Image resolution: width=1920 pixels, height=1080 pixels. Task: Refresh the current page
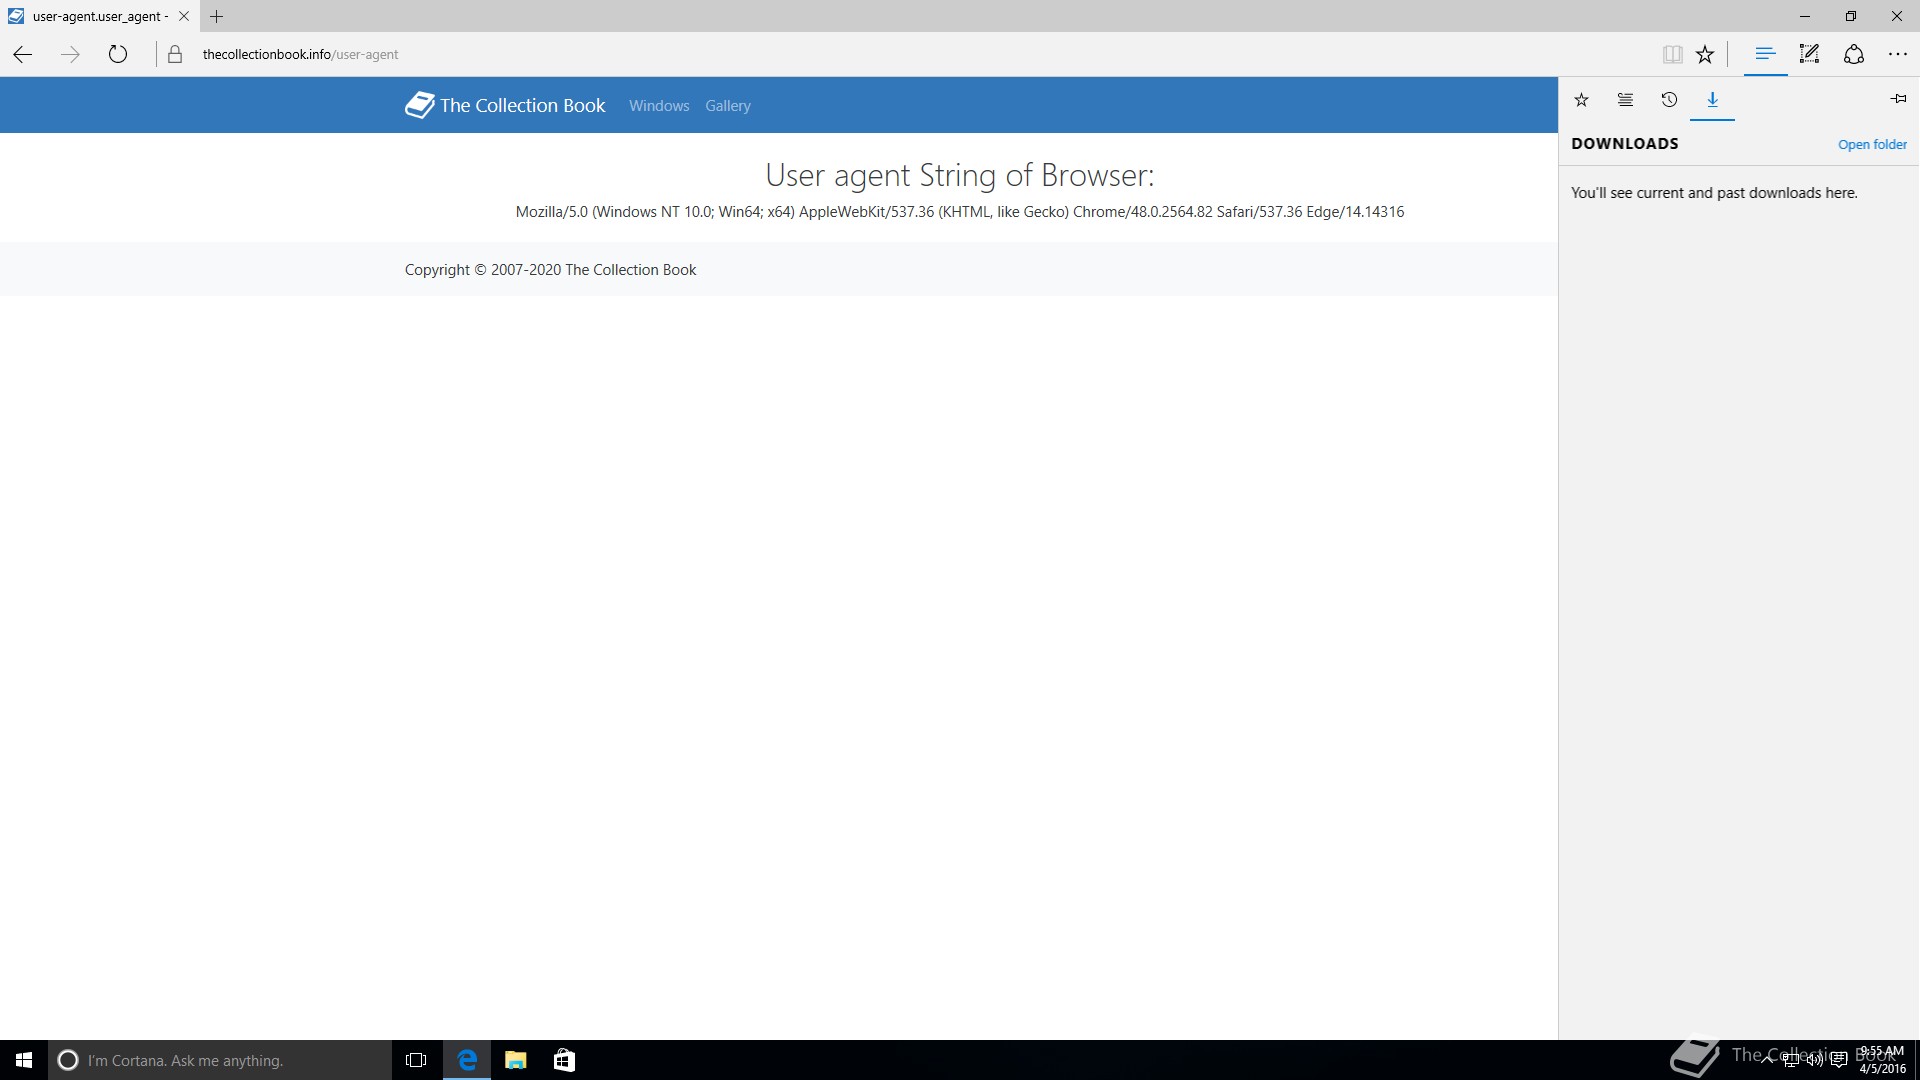(x=118, y=54)
